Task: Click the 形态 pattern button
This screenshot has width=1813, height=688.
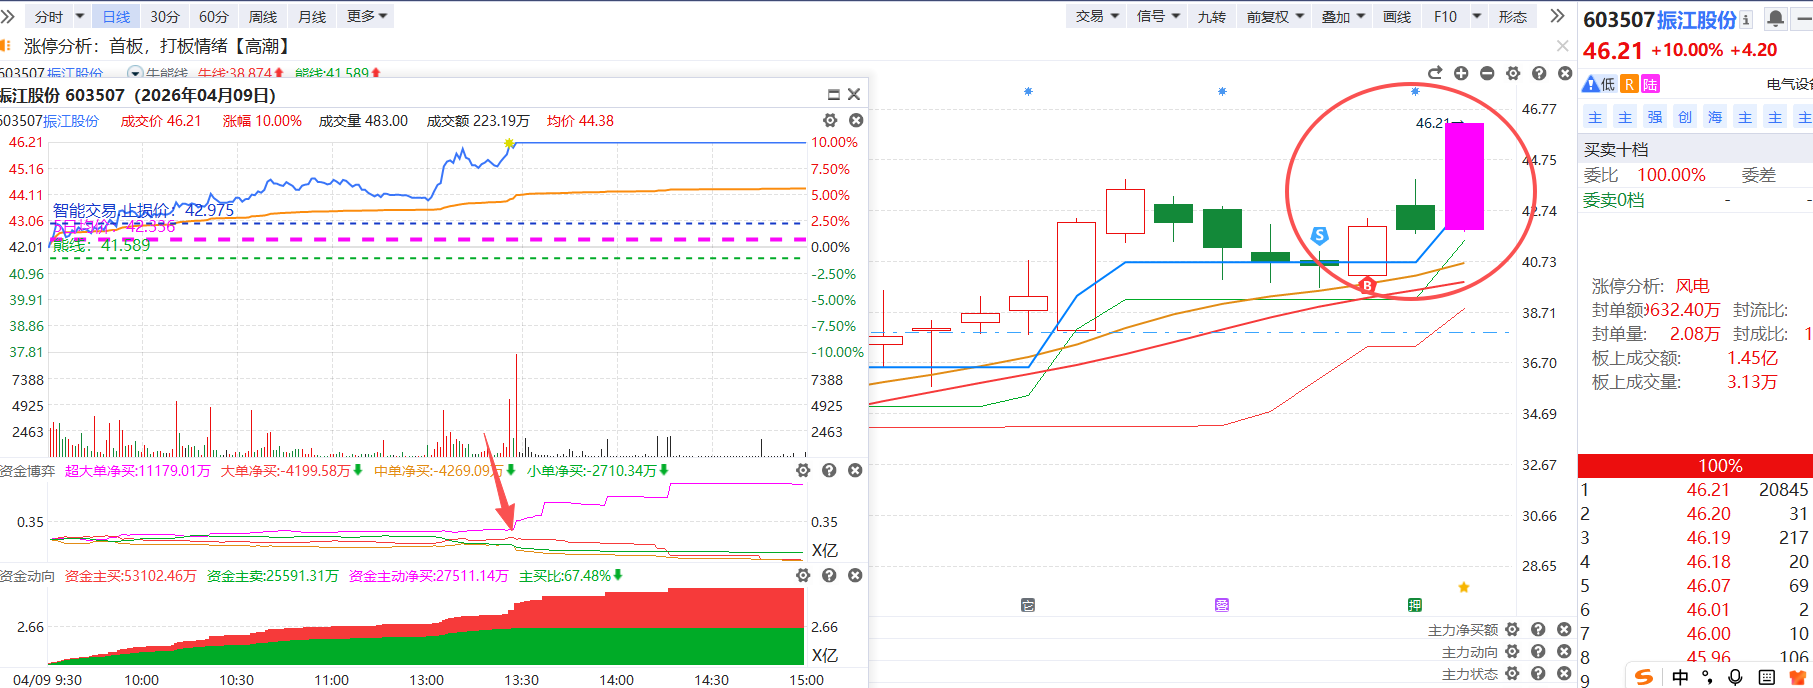Action: (x=1512, y=17)
